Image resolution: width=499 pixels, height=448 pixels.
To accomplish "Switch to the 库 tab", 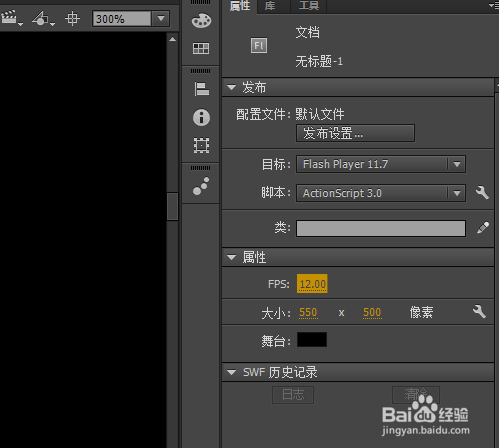I will pyautogui.click(x=270, y=6).
